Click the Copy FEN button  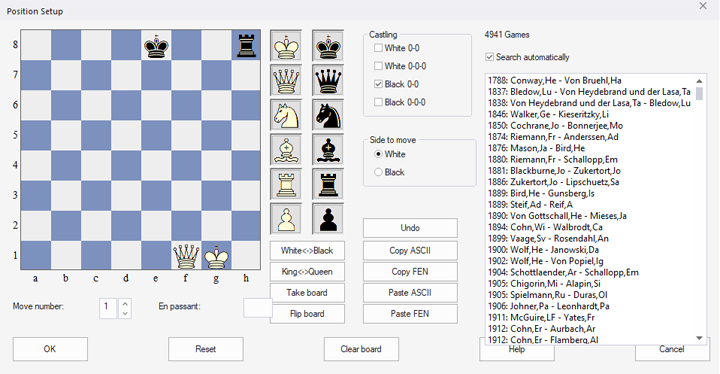point(410,272)
